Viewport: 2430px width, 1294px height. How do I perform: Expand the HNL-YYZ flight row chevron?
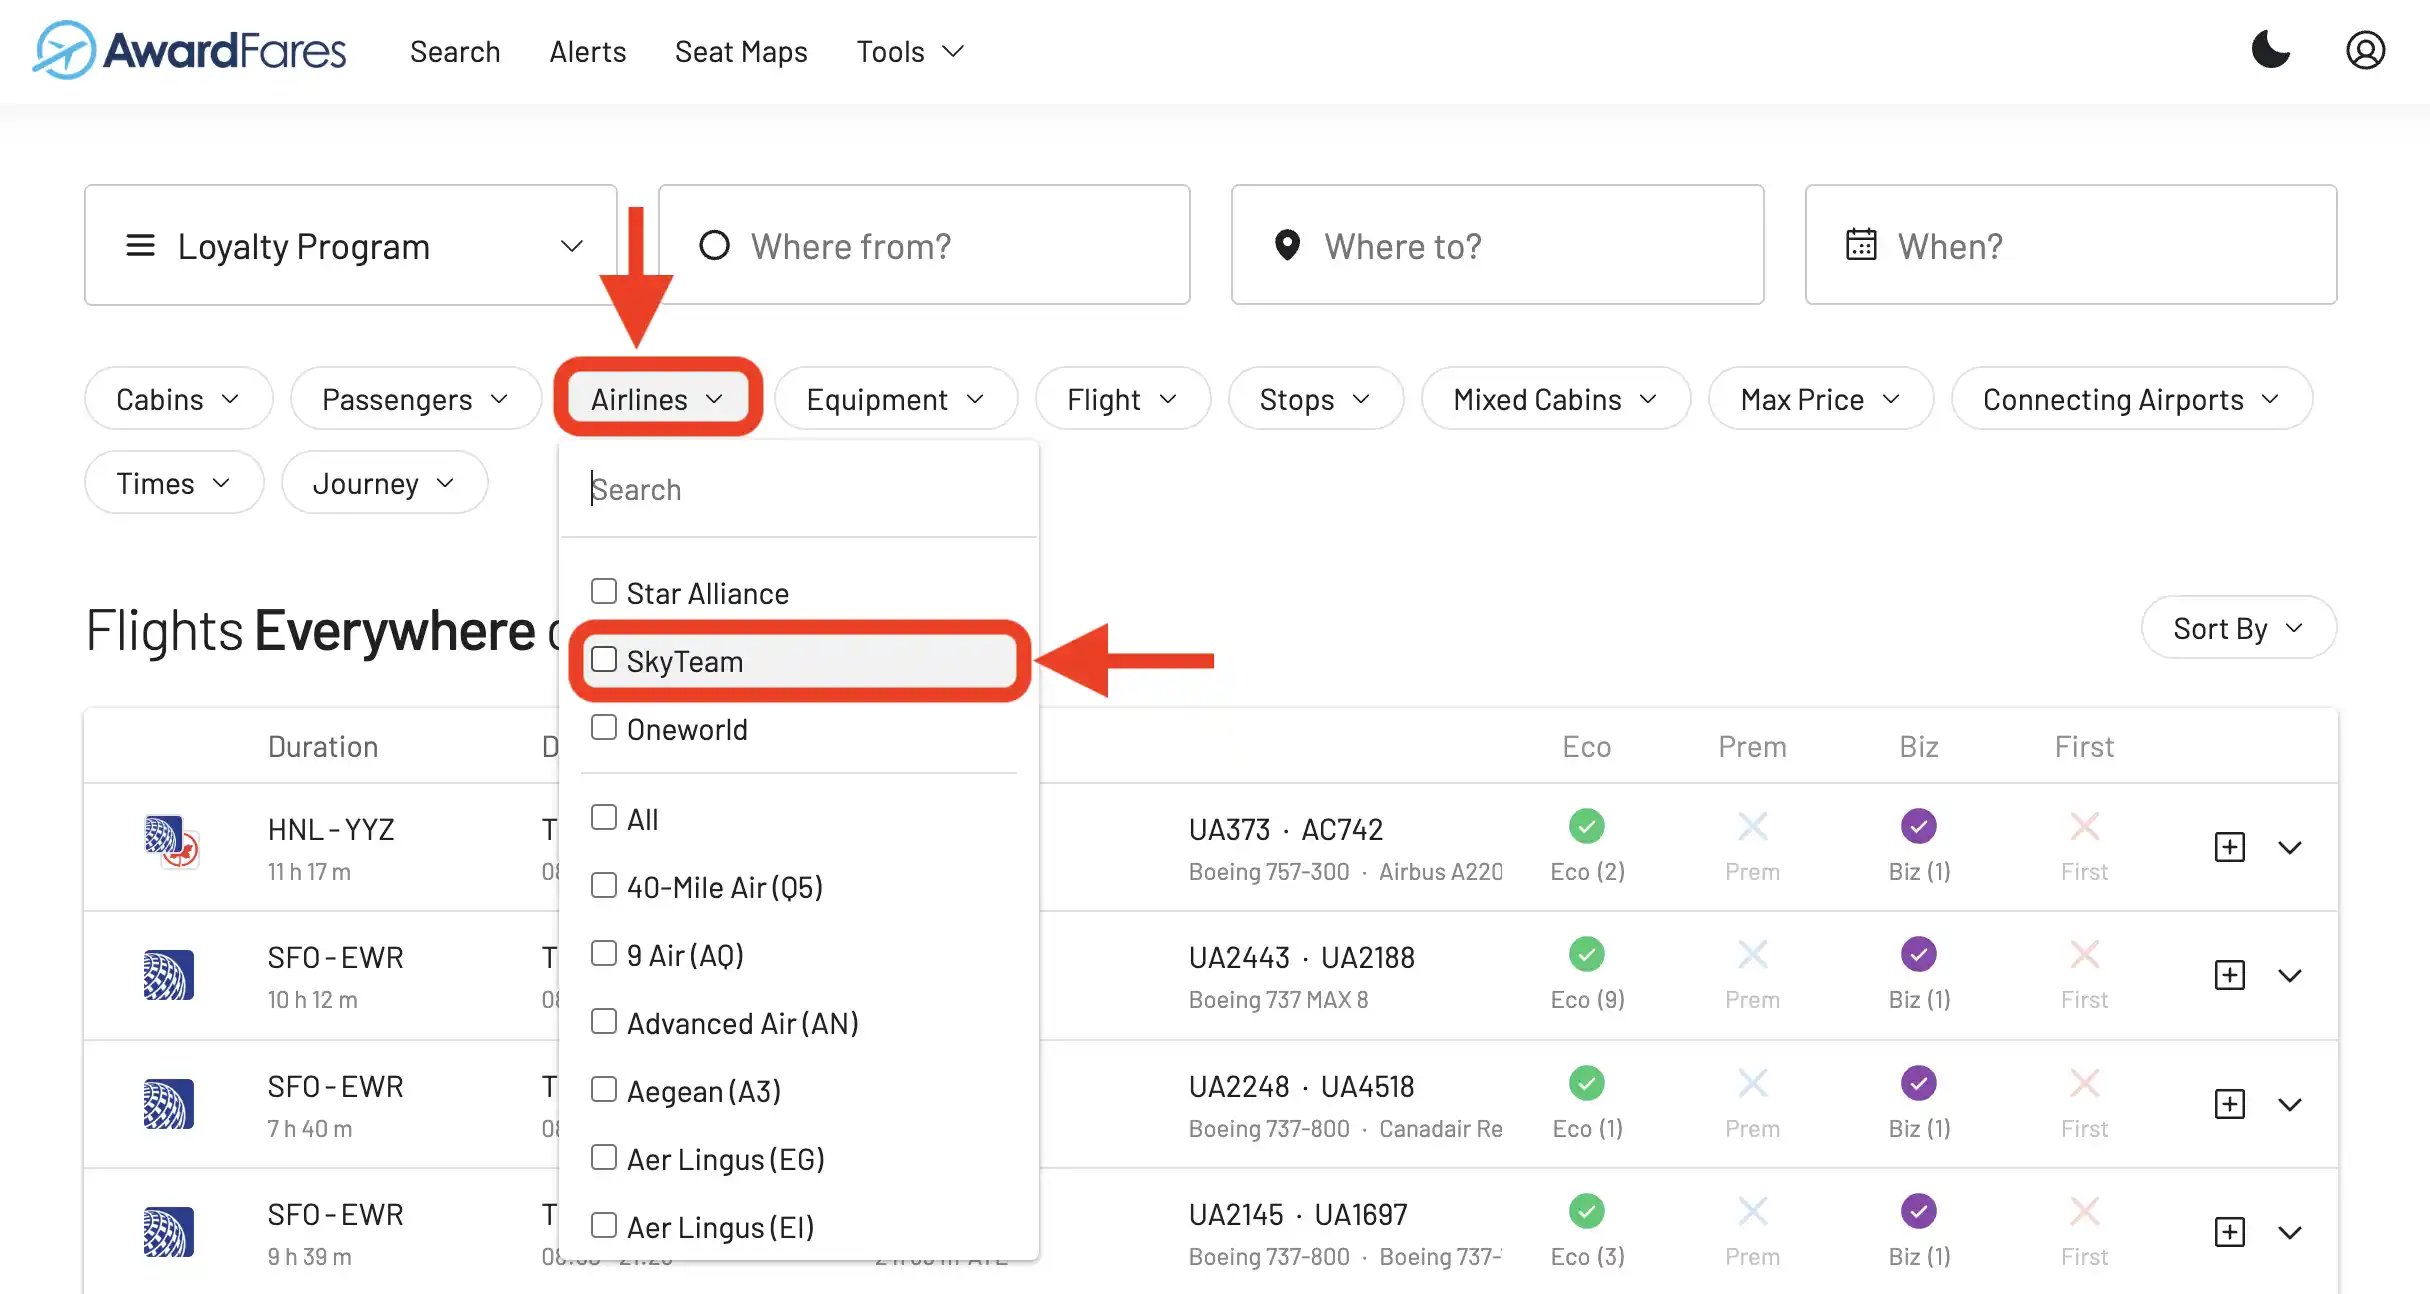[x=2289, y=847]
